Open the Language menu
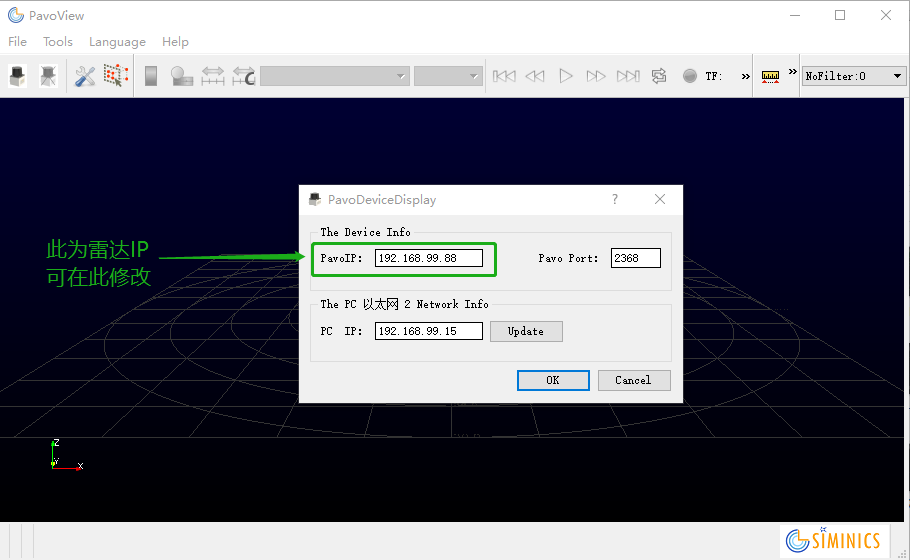910x560 pixels. [117, 42]
